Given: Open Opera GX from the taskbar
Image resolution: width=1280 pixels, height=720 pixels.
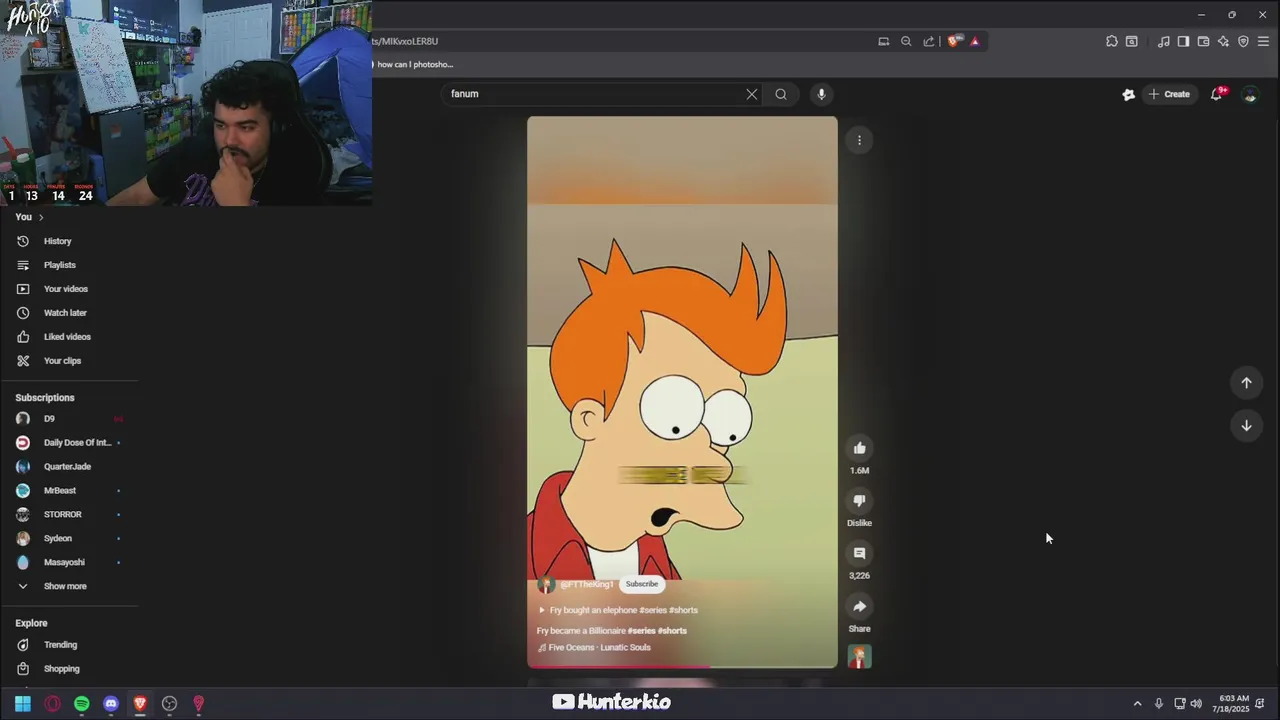Looking at the screenshot, I should coord(52,704).
